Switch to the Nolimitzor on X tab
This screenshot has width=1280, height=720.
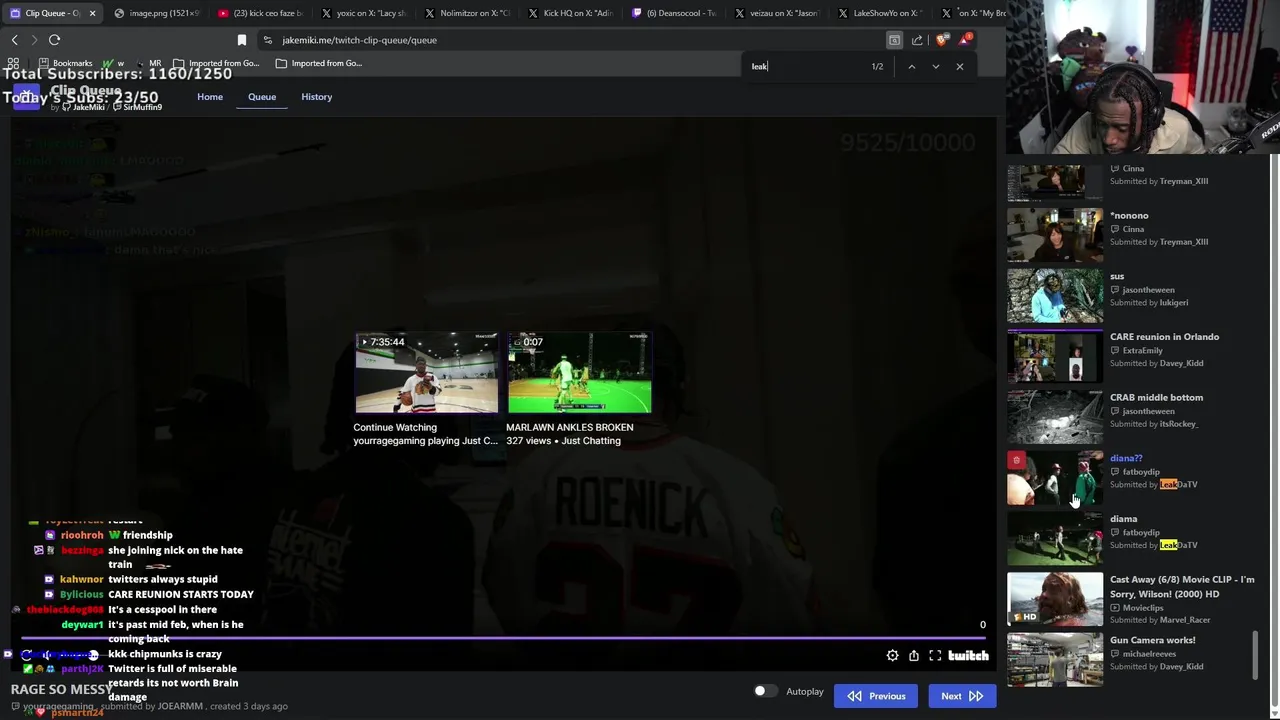(468, 13)
